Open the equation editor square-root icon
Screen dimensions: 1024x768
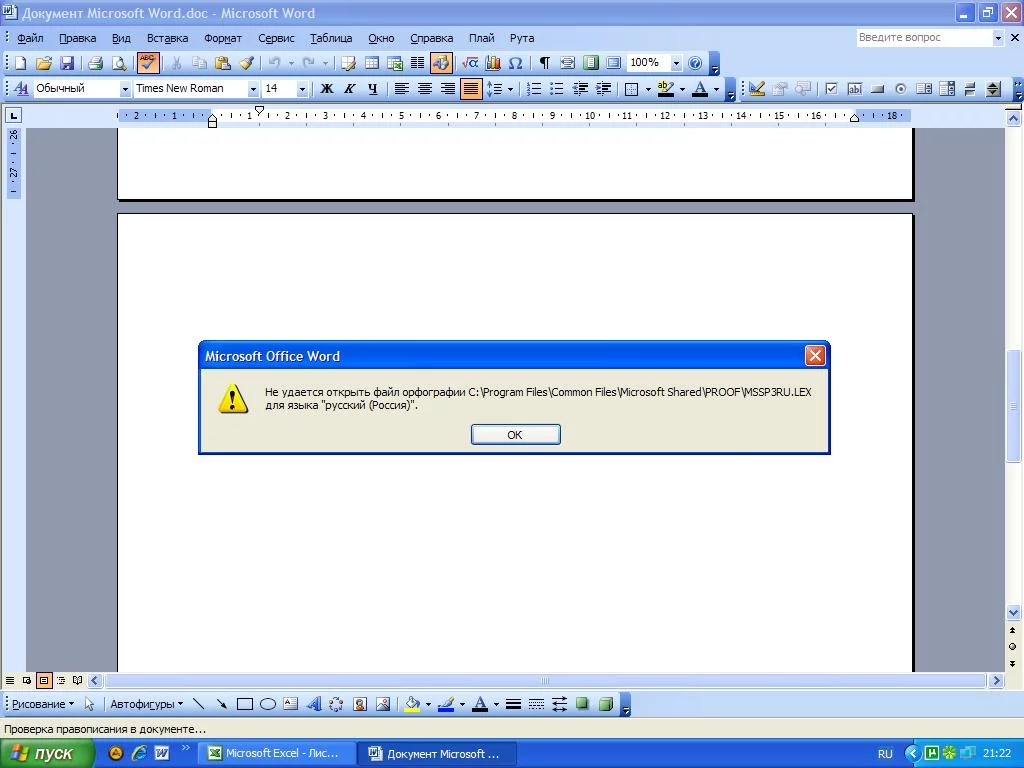pyautogui.click(x=470, y=63)
